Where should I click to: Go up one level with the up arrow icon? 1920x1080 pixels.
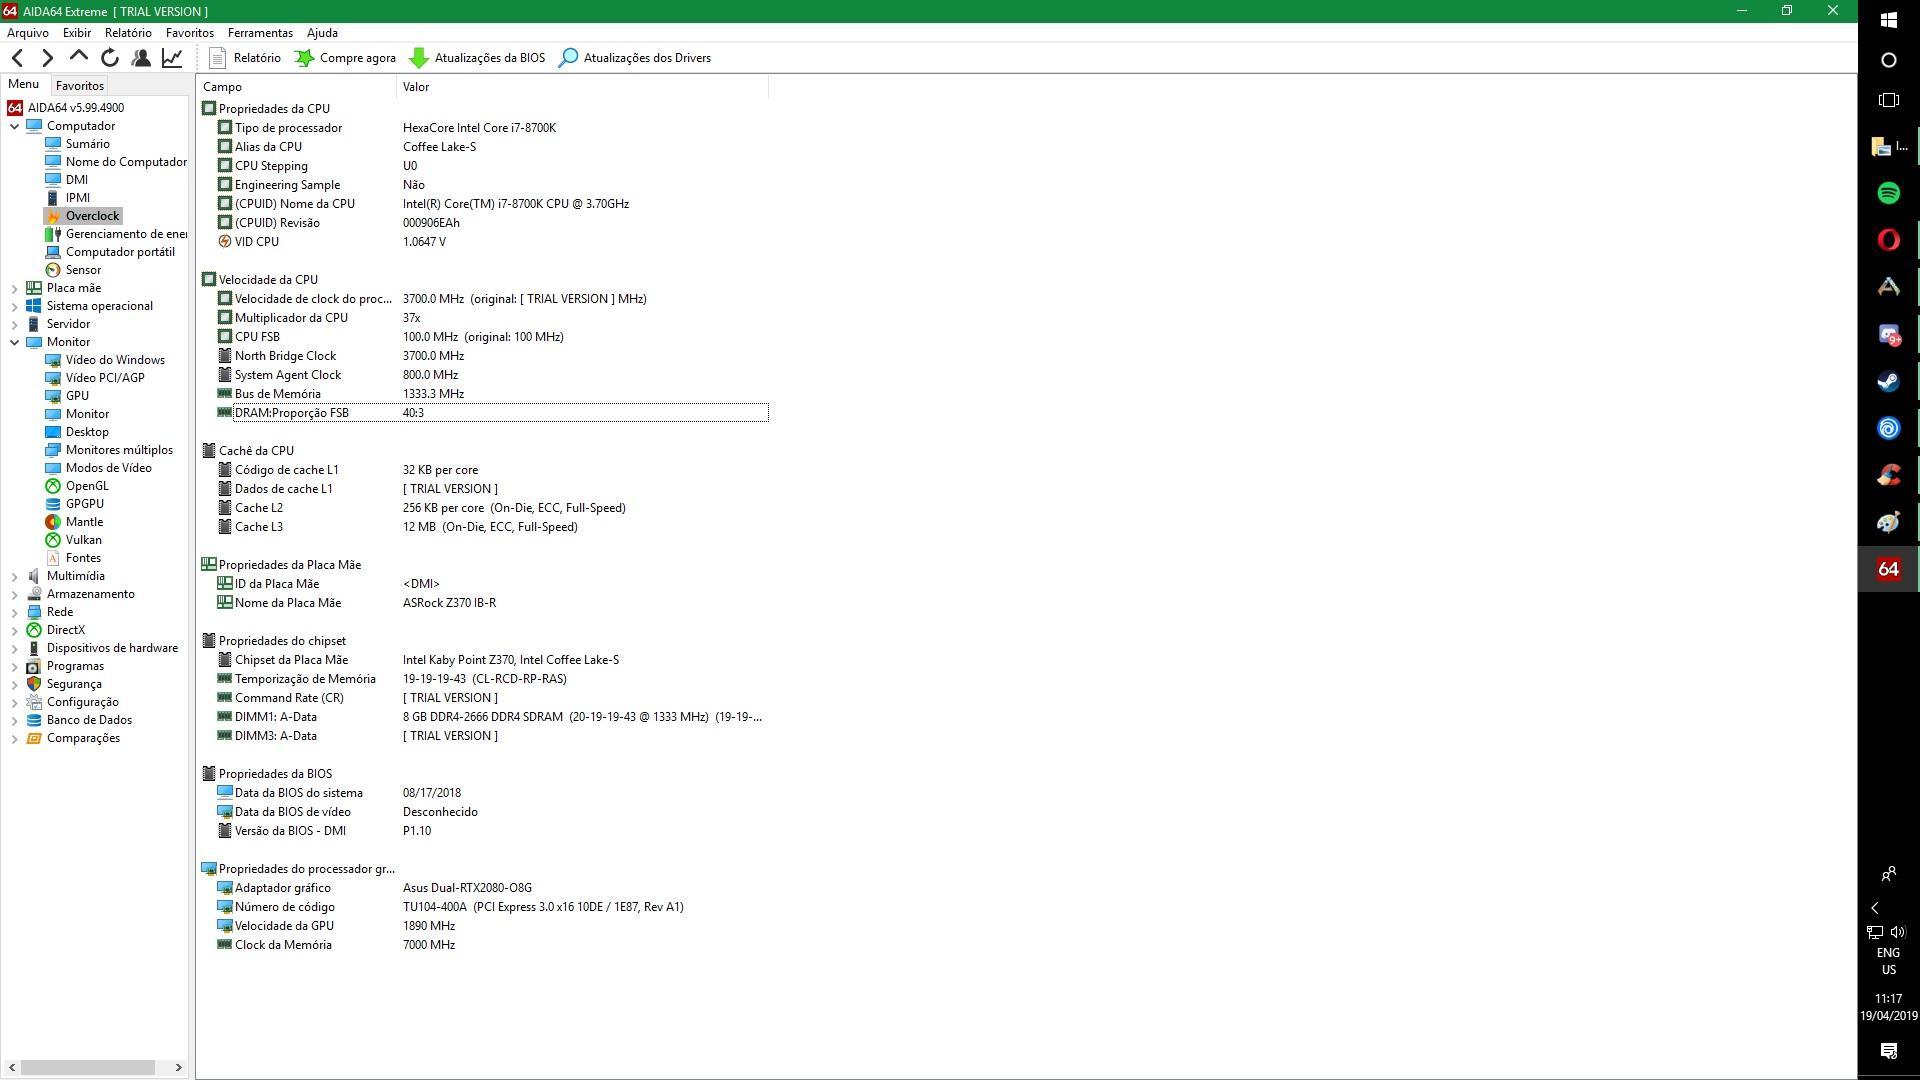point(78,58)
